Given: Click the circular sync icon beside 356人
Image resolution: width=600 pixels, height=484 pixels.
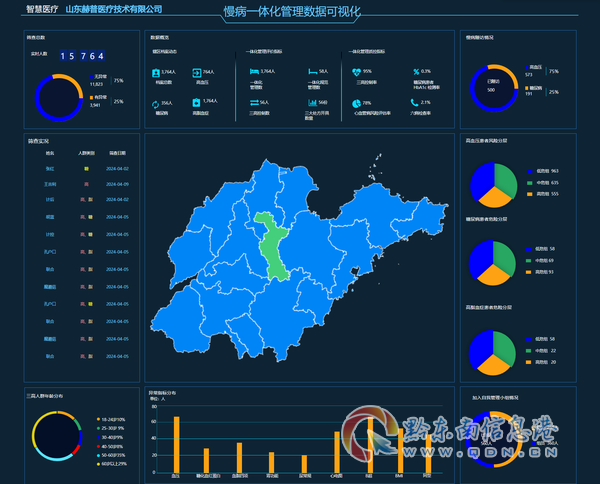Looking at the screenshot, I should pos(155,104).
